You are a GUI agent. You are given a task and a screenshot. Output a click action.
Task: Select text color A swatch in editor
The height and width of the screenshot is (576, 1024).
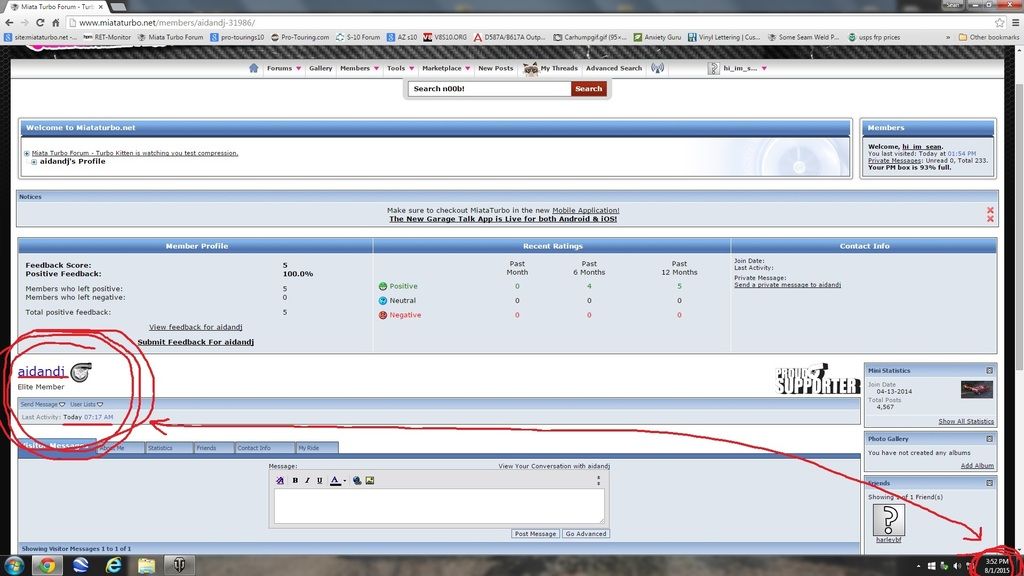pyautogui.click(x=335, y=481)
